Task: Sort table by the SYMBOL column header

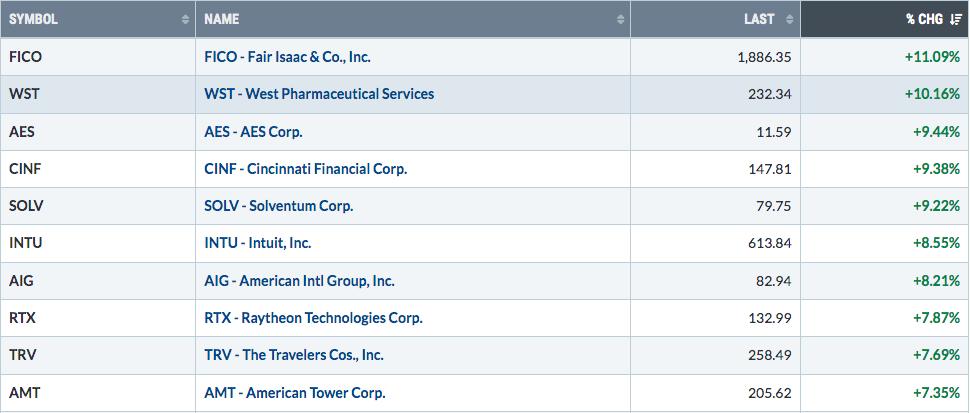Action: tap(33, 19)
